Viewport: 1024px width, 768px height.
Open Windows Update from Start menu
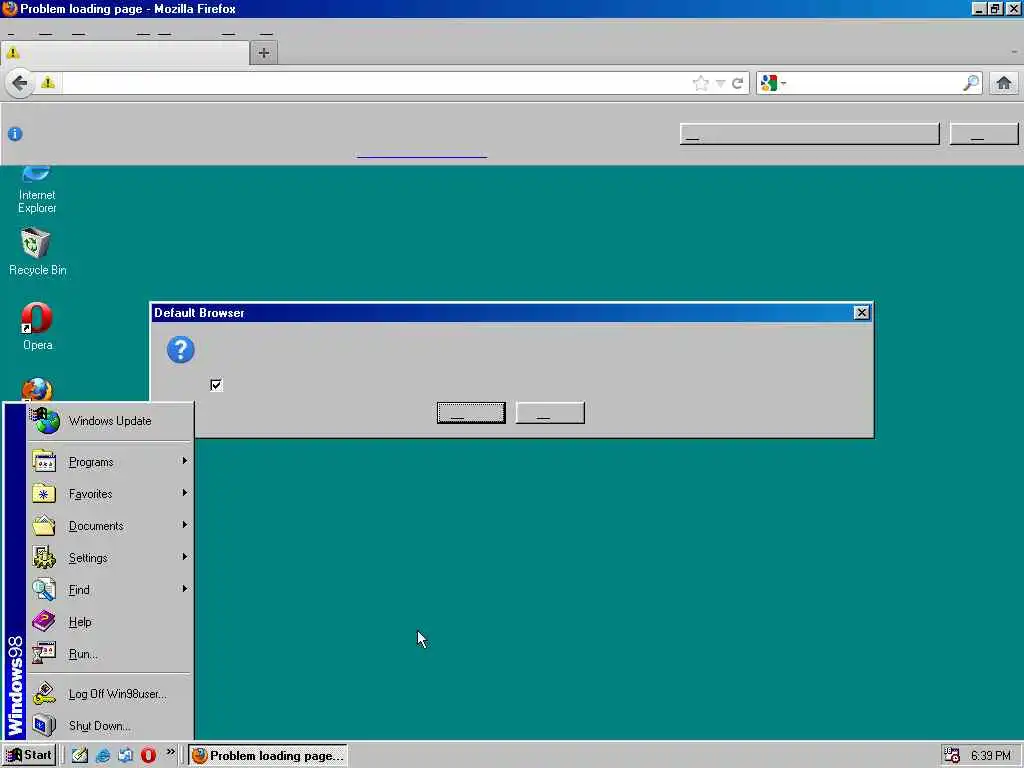click(110, 421)
